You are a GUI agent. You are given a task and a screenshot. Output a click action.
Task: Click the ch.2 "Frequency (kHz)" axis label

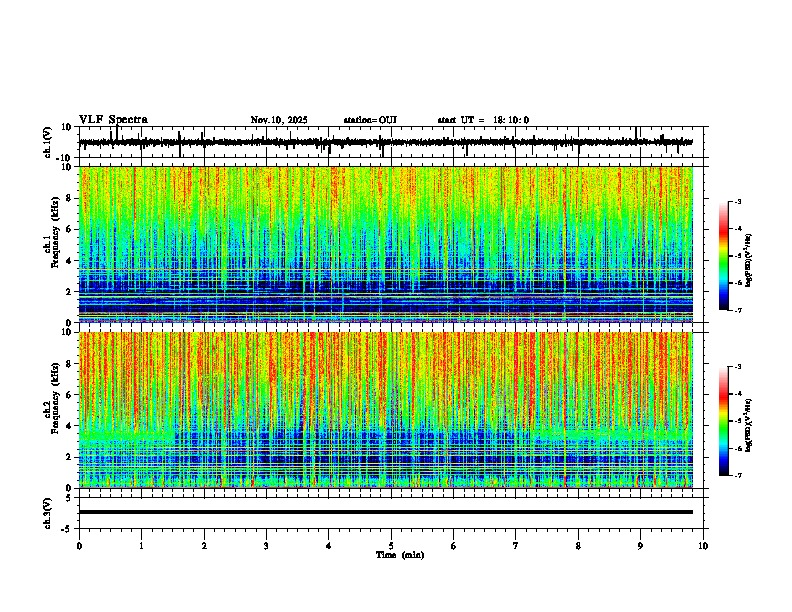click(55, 398)
